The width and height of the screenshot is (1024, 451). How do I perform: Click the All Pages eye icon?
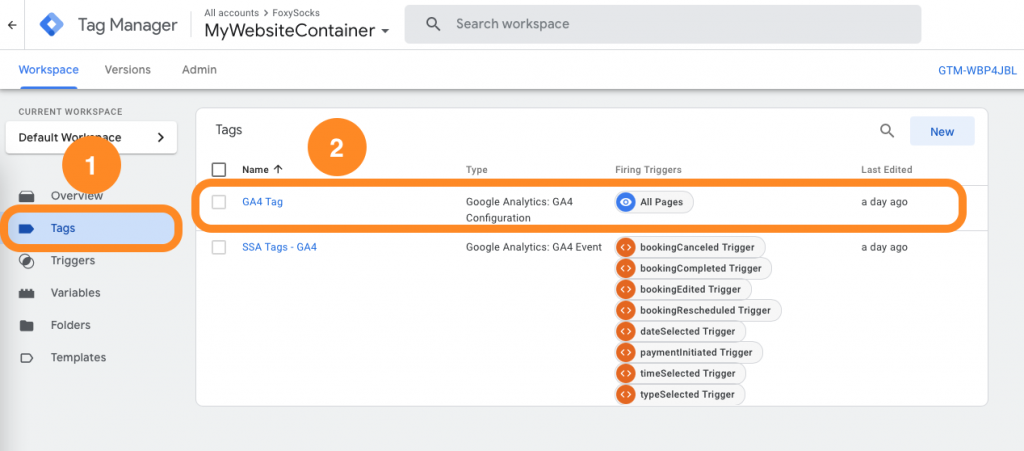click(626, 202)
